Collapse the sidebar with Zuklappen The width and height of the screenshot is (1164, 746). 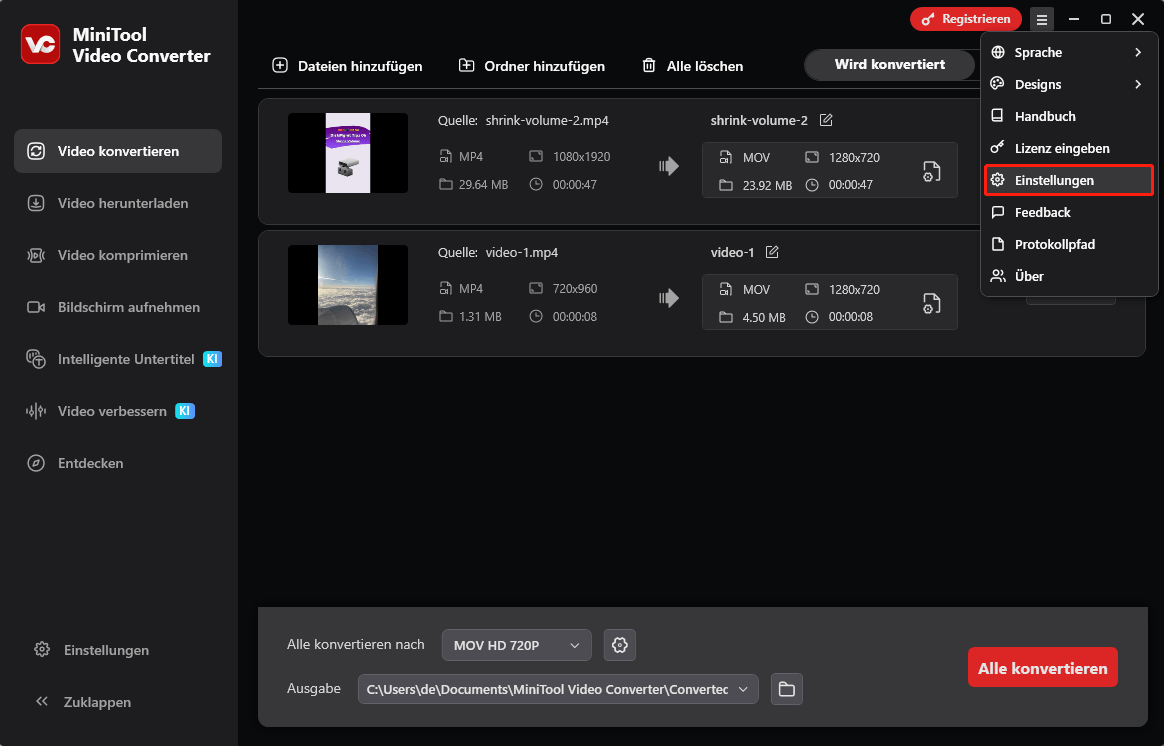[x=83, y=702]
